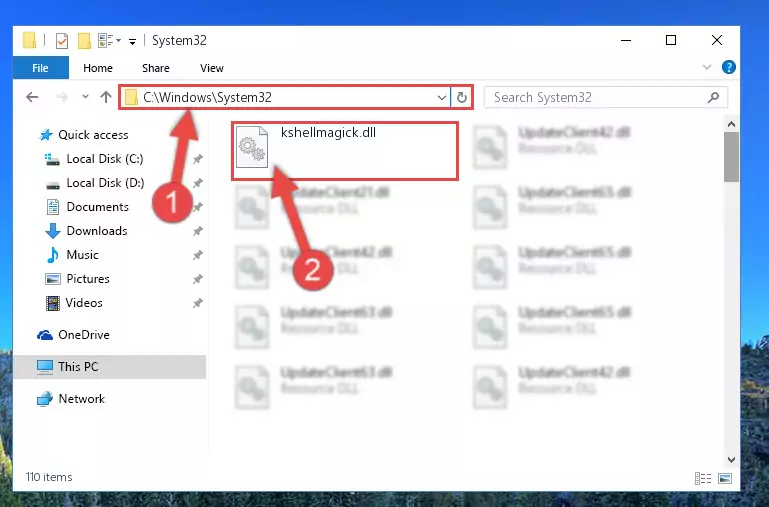Click the scroll up arrow of file list
The height and width of the screenshot is (507, 769).
coord(731,125)
